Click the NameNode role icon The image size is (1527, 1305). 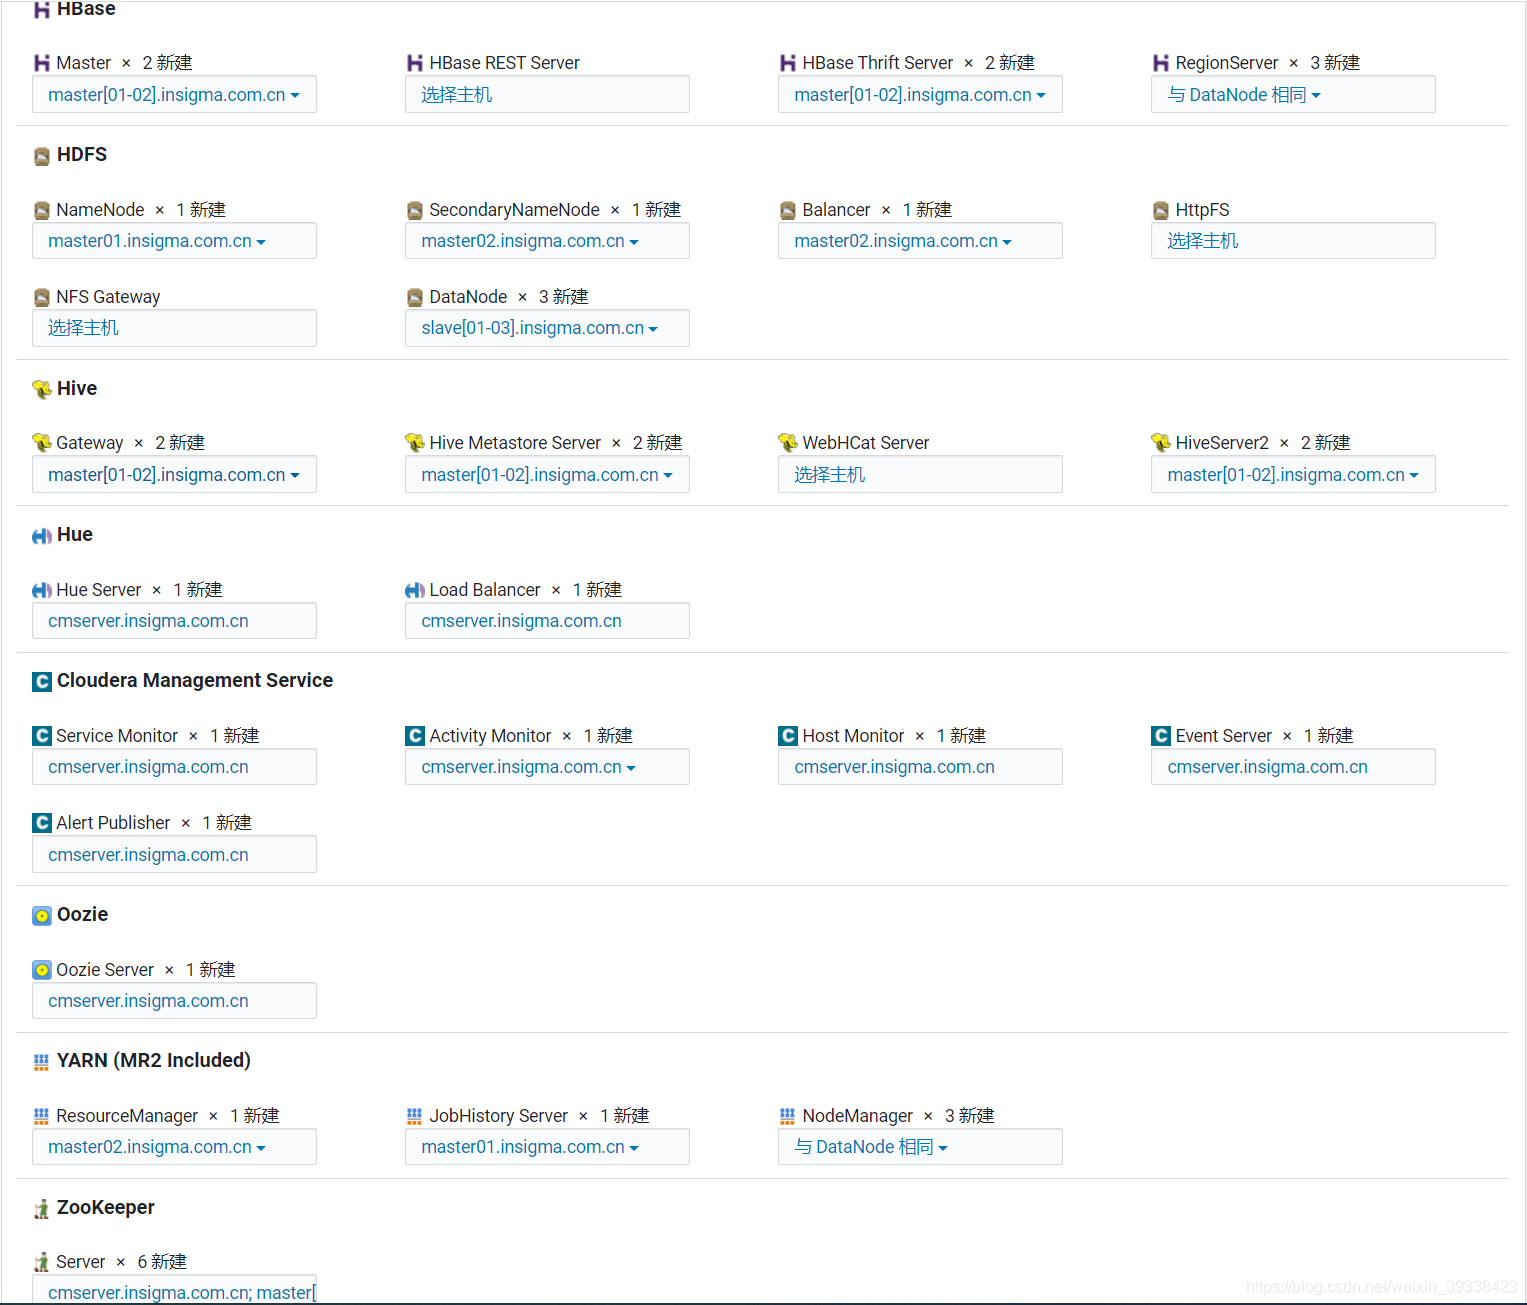click(x=42, y=210)
